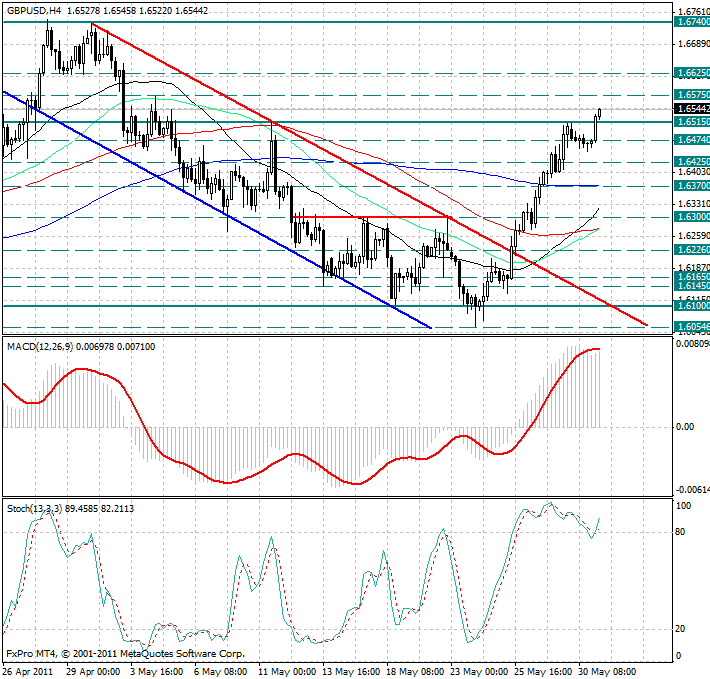The height and width of the screenshot is (679, 710).
Task: Select the 1.6100 support level tag
Action: (691, 306)
